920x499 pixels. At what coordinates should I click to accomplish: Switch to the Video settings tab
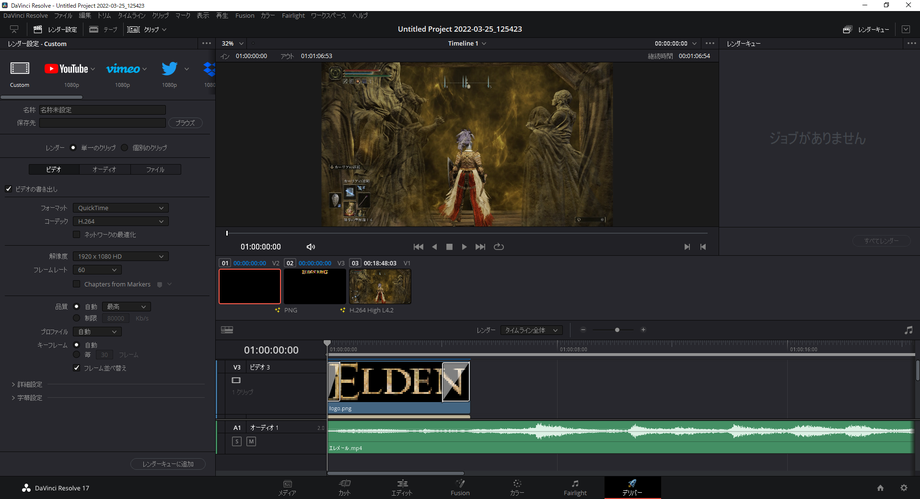(x=54, y=170)
